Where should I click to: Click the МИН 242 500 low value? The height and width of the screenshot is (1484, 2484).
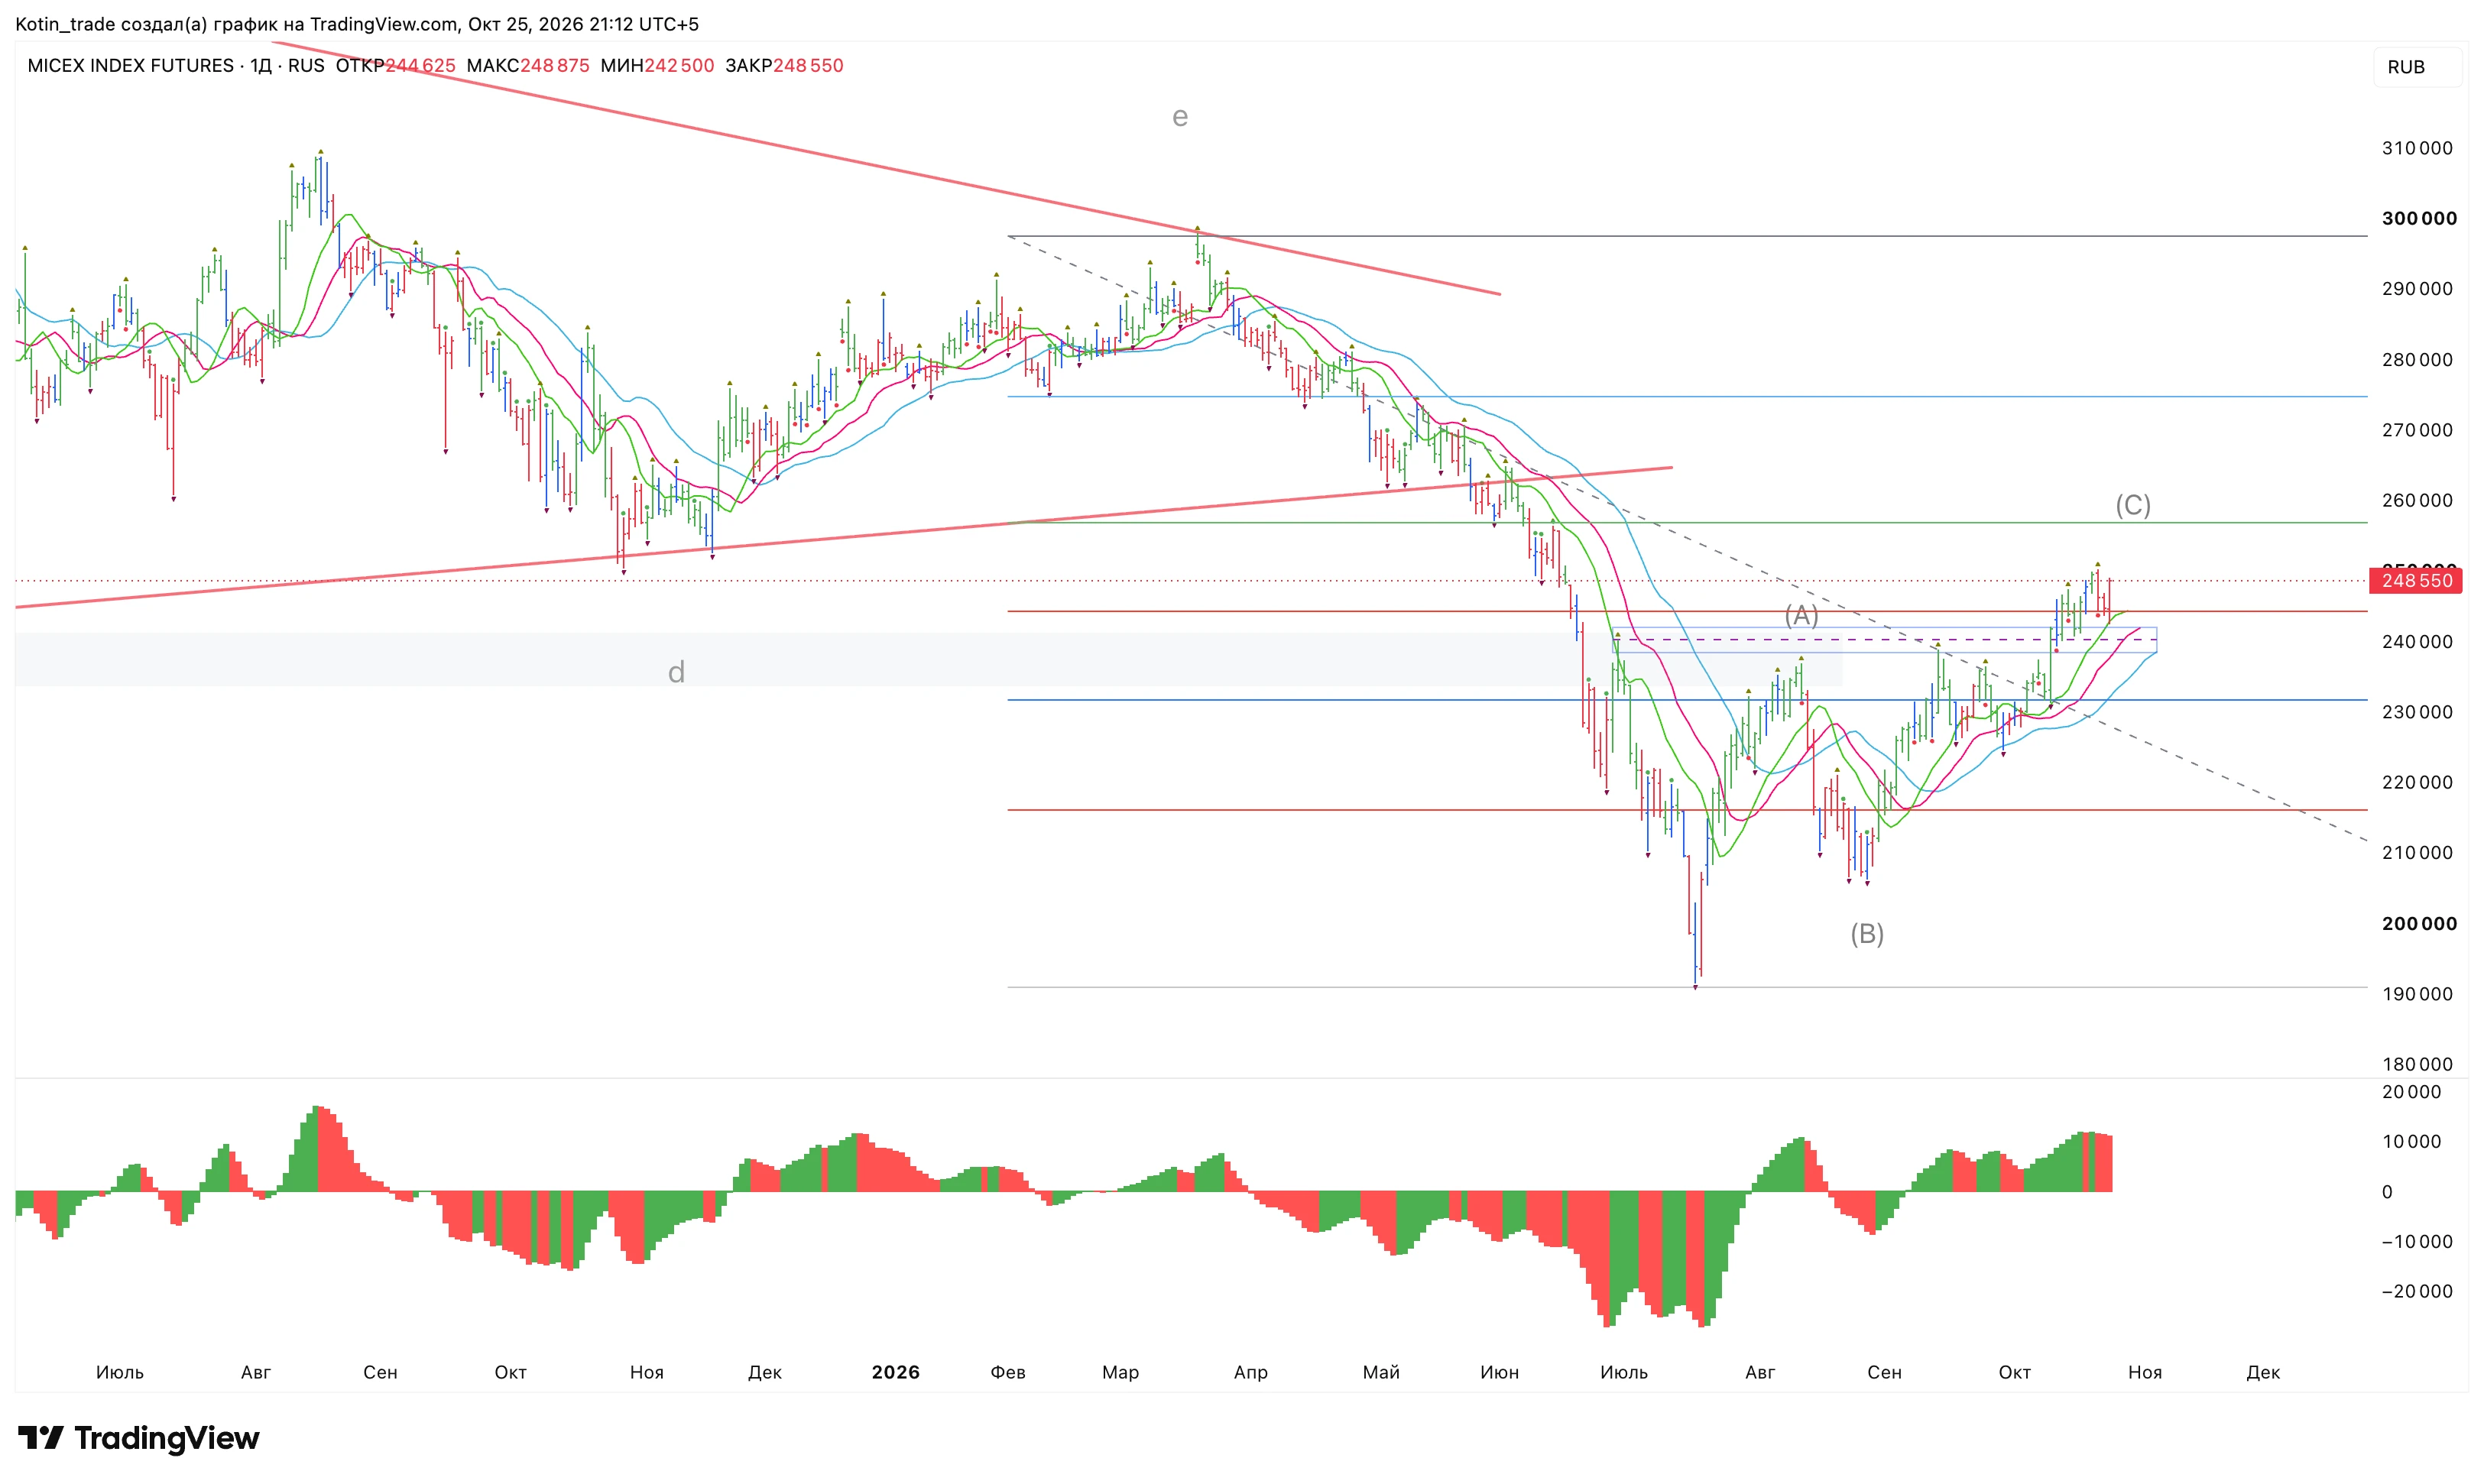(x=657, y=65)
